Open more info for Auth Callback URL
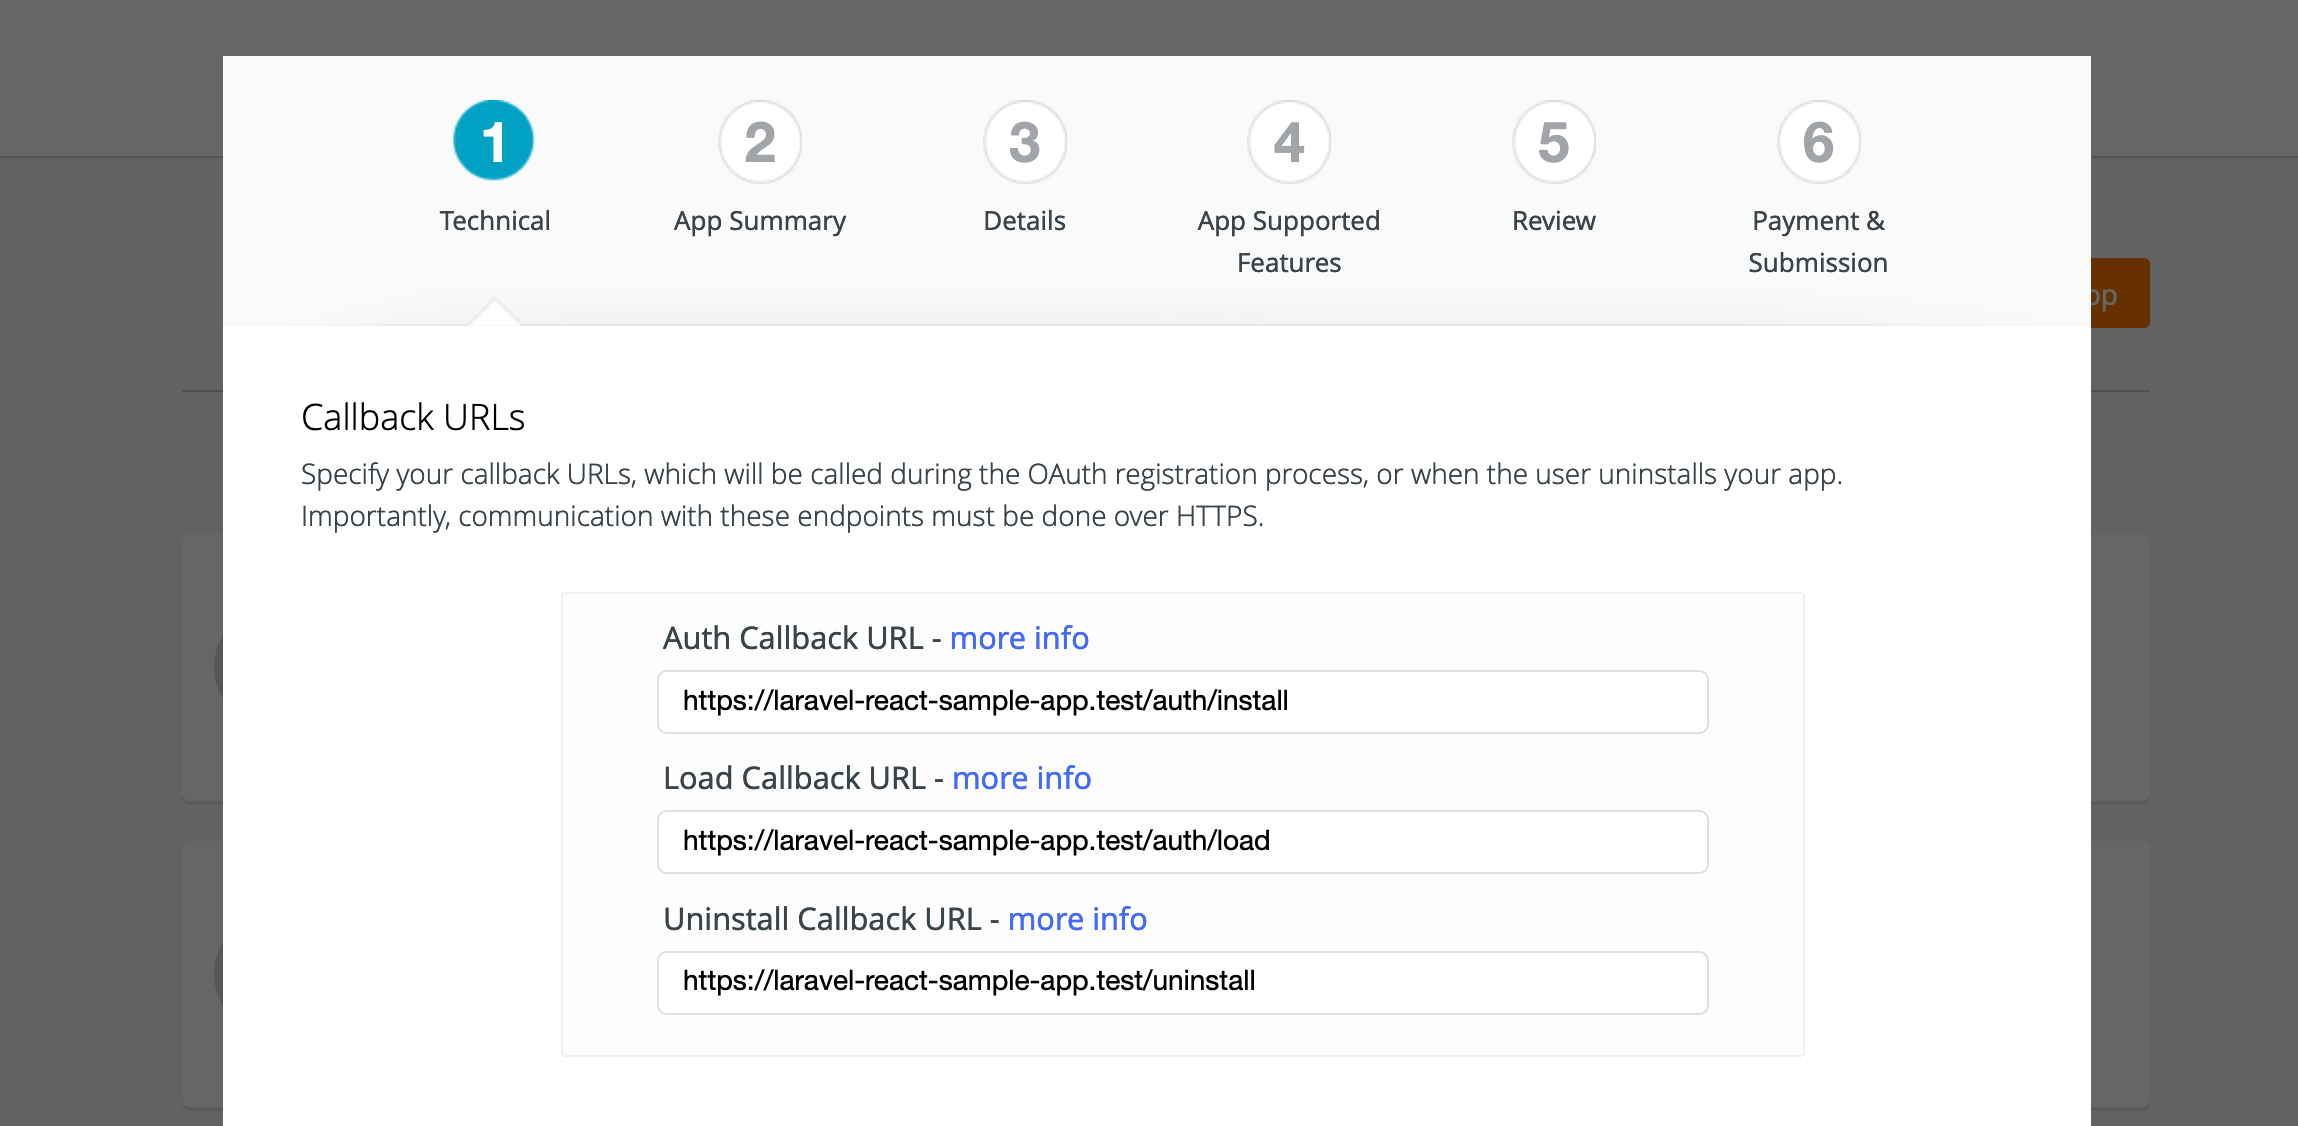 tap(1018, 638)
